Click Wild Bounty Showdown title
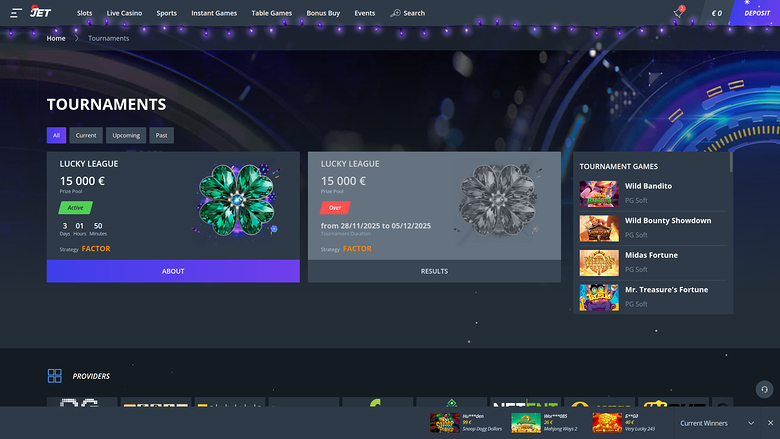Viewport: 780px width, 439px height. click(668, 220)
